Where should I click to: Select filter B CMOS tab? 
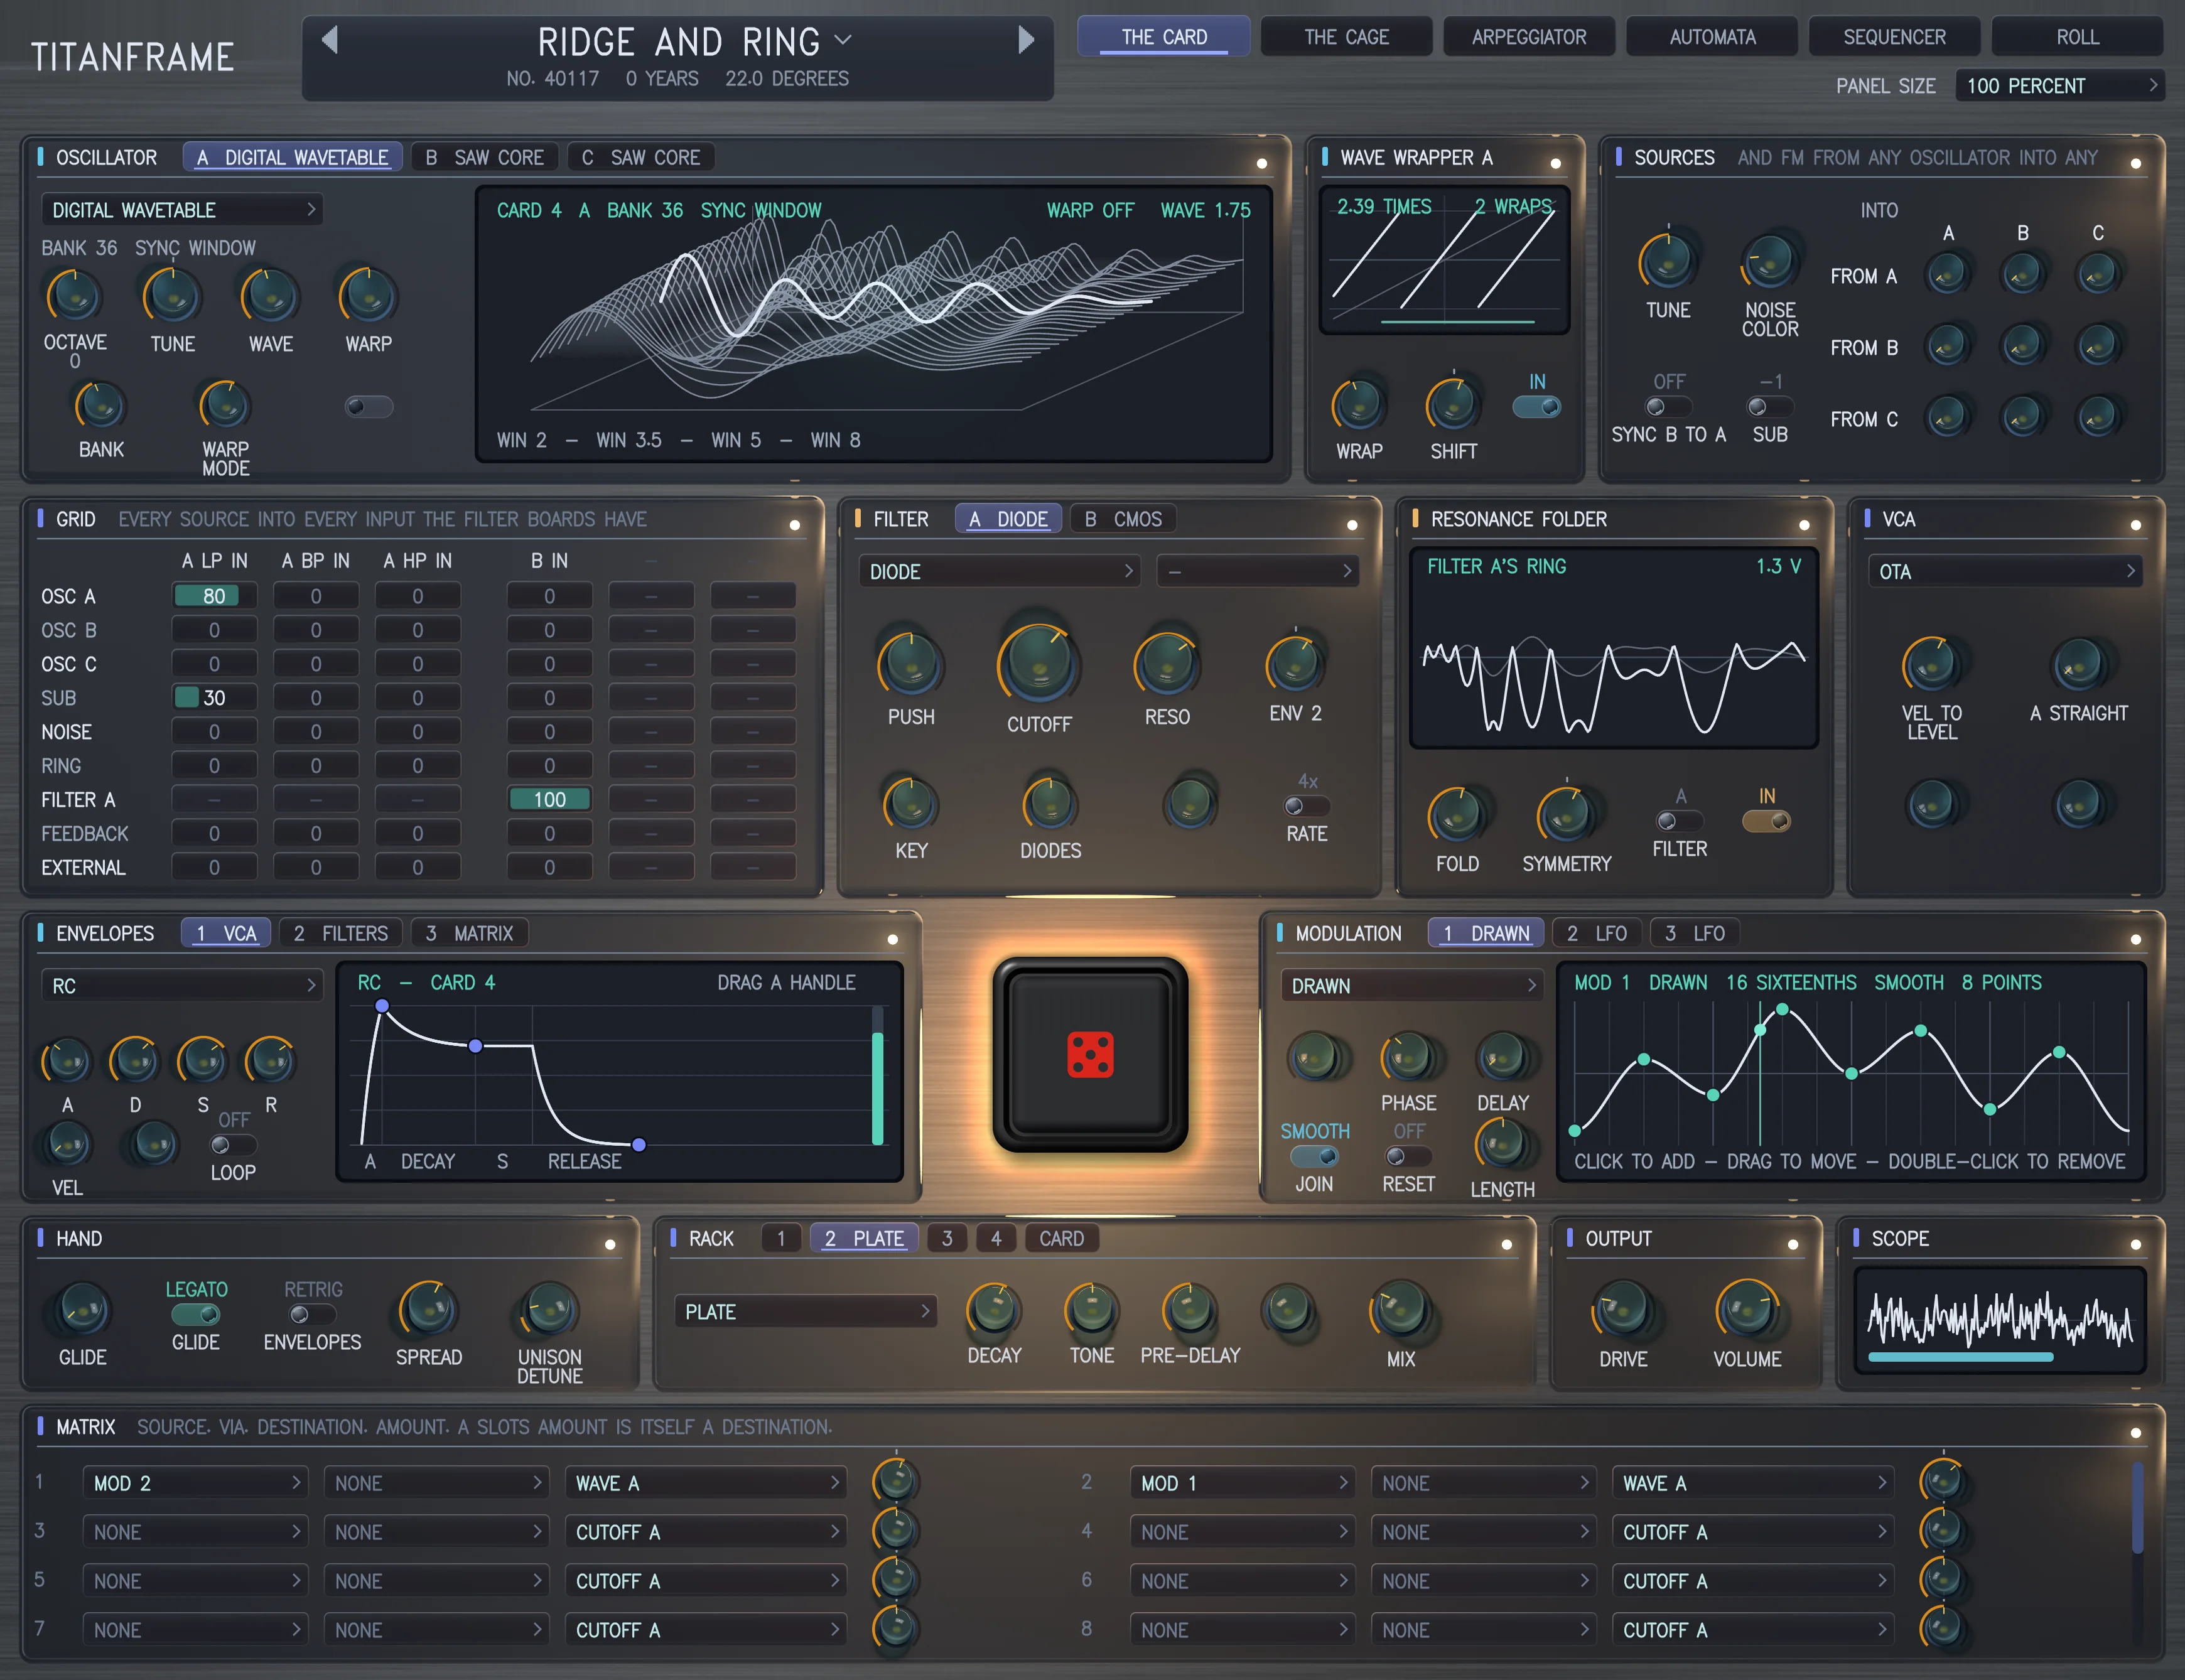1123,519
